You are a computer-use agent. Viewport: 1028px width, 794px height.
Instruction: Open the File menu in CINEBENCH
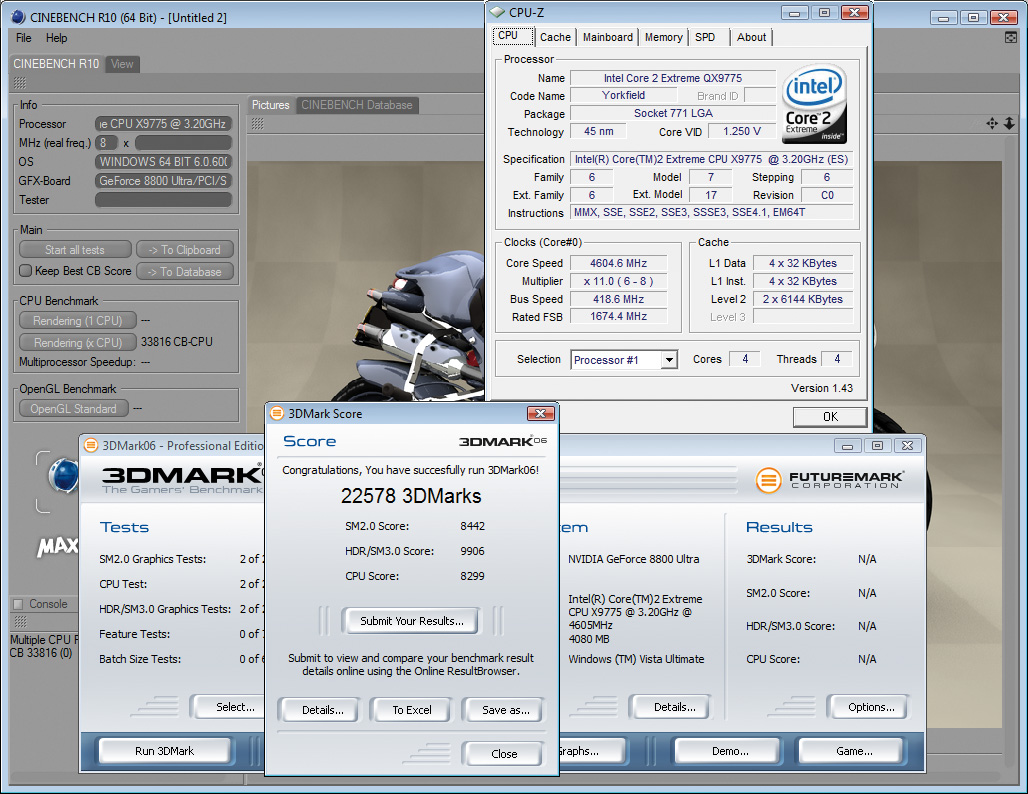(x=24, y=38)
